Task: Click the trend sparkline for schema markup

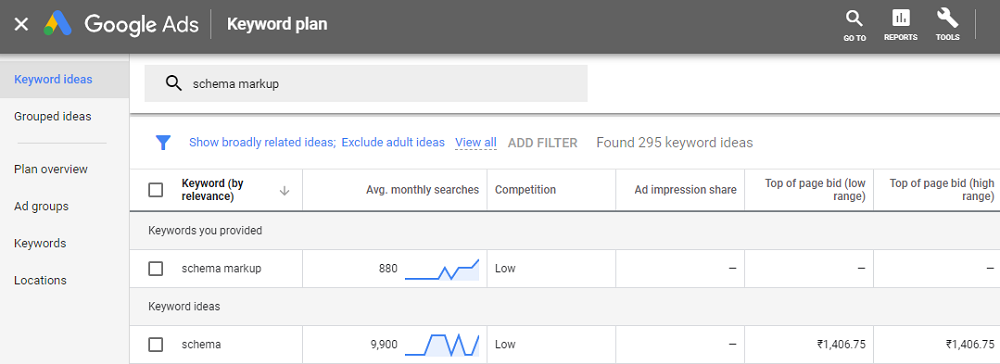Action: click(442, 269)
